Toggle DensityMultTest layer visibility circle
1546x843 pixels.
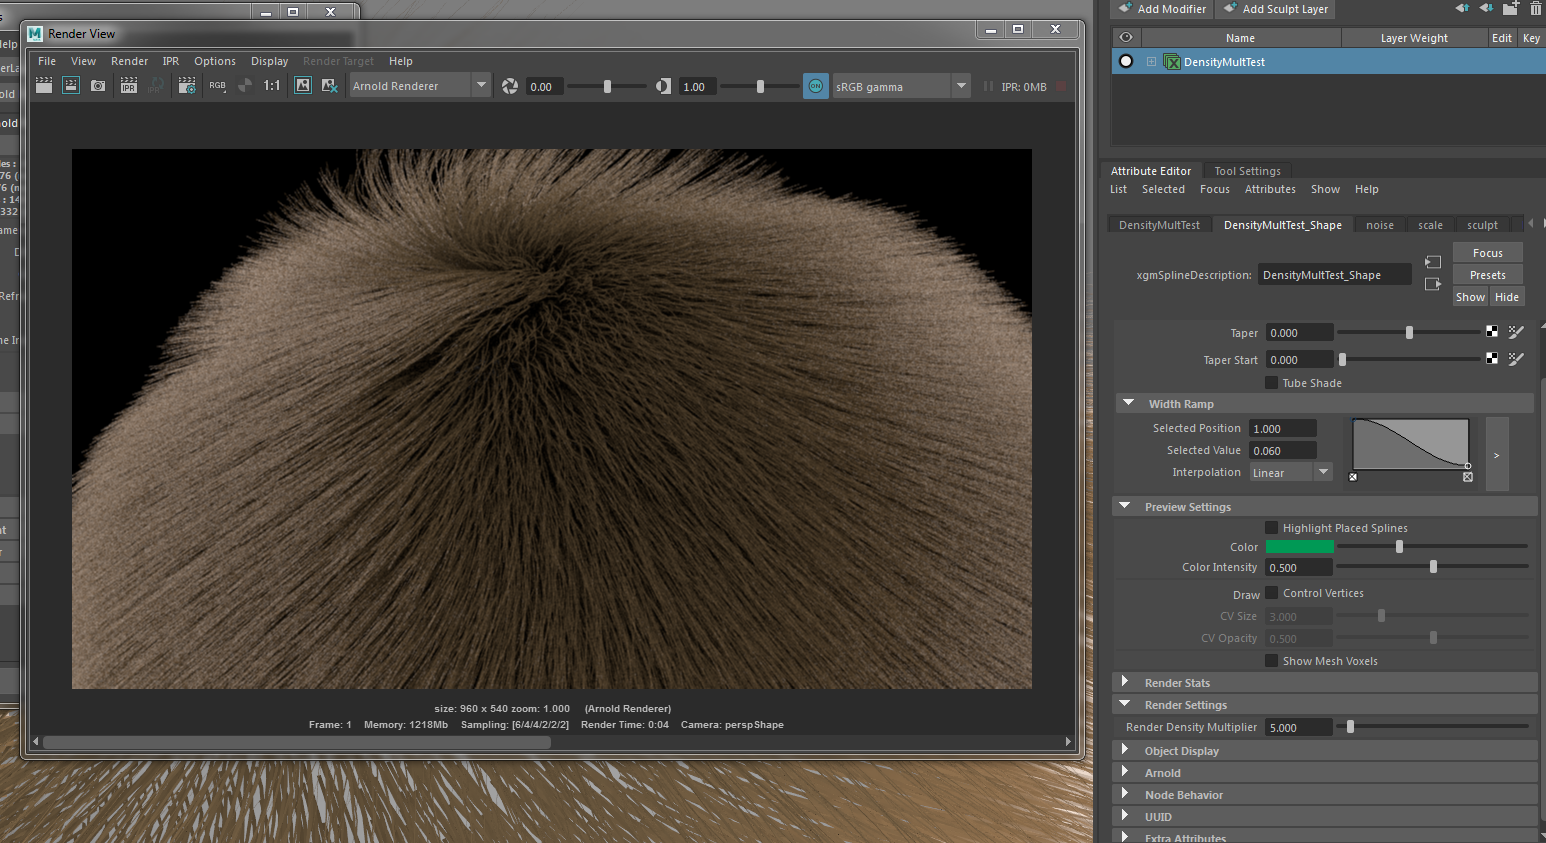(x=1126, y=61)
